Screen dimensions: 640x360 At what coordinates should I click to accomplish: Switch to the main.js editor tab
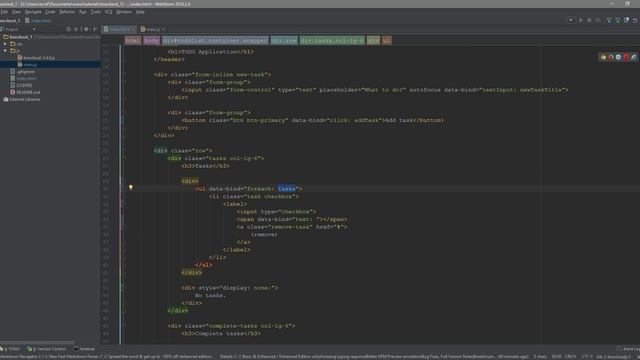pyautogui.click(x=152, y=29)
